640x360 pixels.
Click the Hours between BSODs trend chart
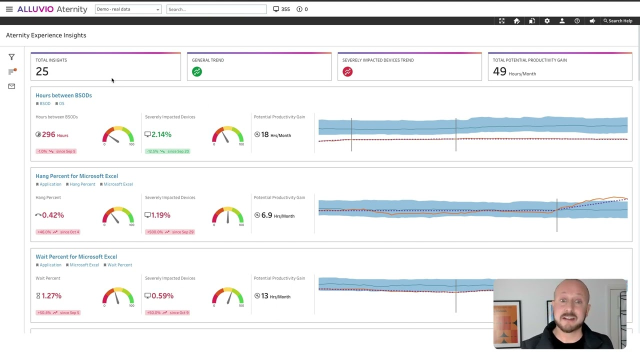473,135
